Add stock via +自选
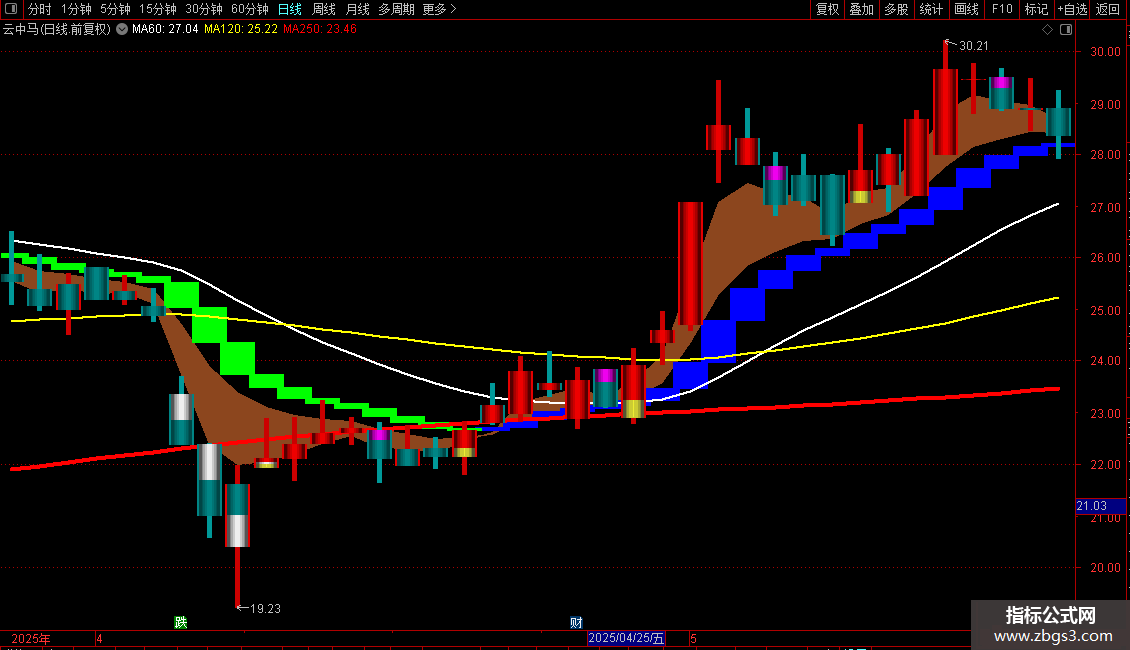Viewport: 1130px width, 650px height. (1072, 9)
